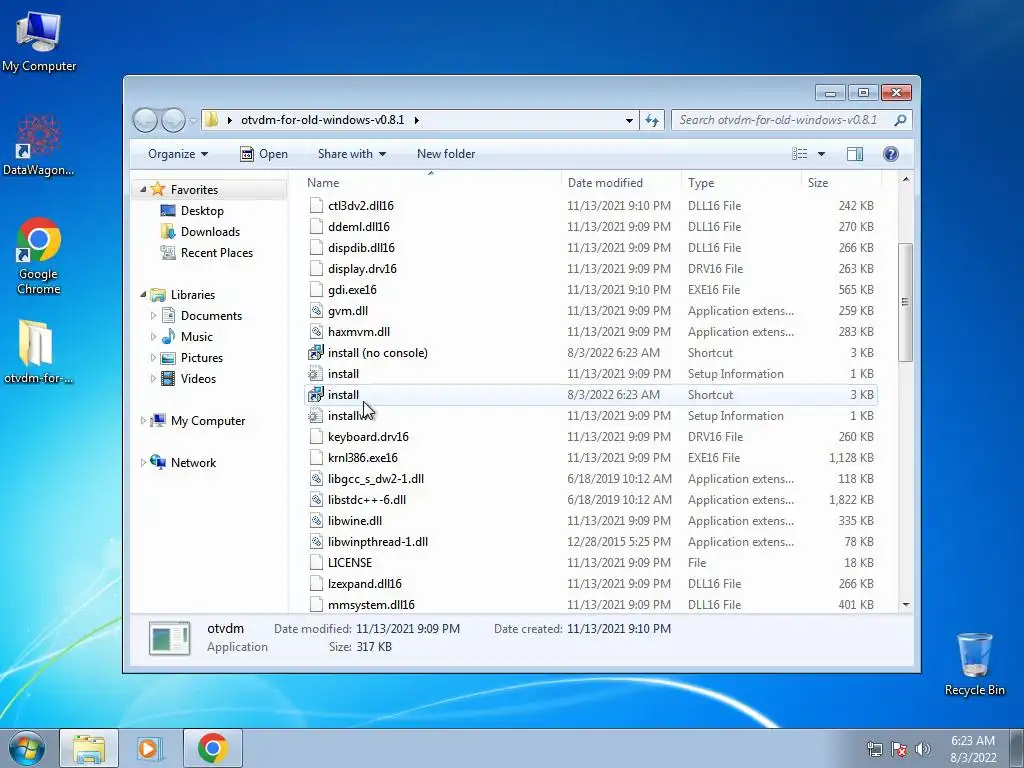Click the otvdm thumbnail in details pane
1024x768 pixels.
[169, 638]
